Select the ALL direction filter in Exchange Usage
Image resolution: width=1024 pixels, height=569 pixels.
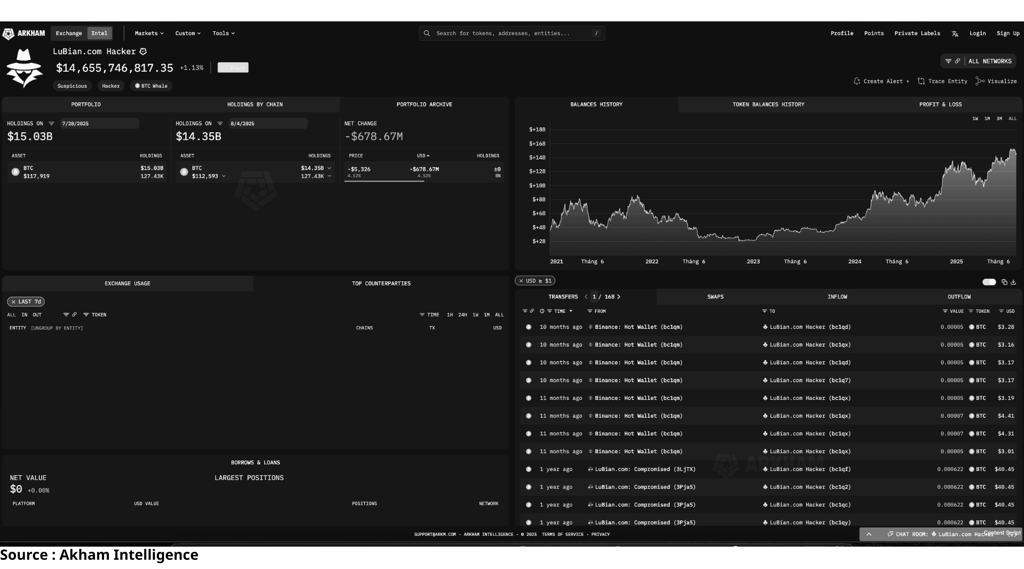11,315
